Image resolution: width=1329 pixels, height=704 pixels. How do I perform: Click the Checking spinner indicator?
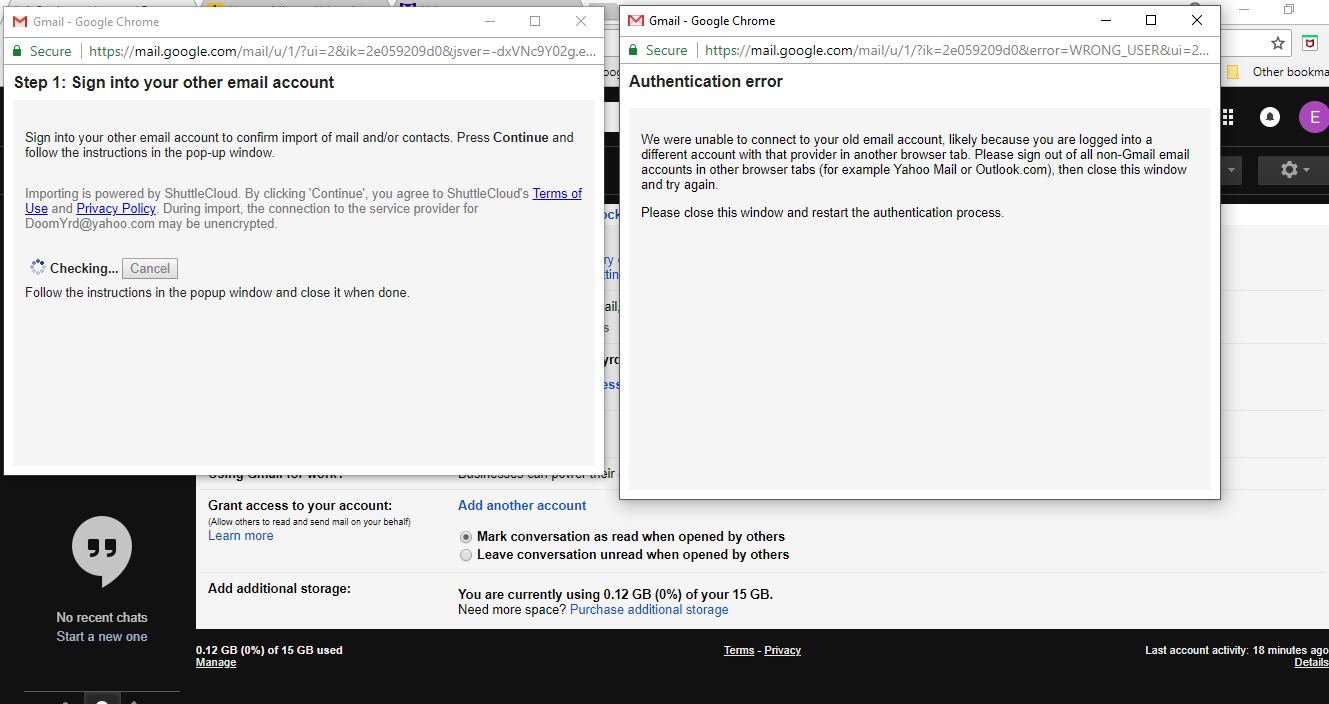[37, 267]
